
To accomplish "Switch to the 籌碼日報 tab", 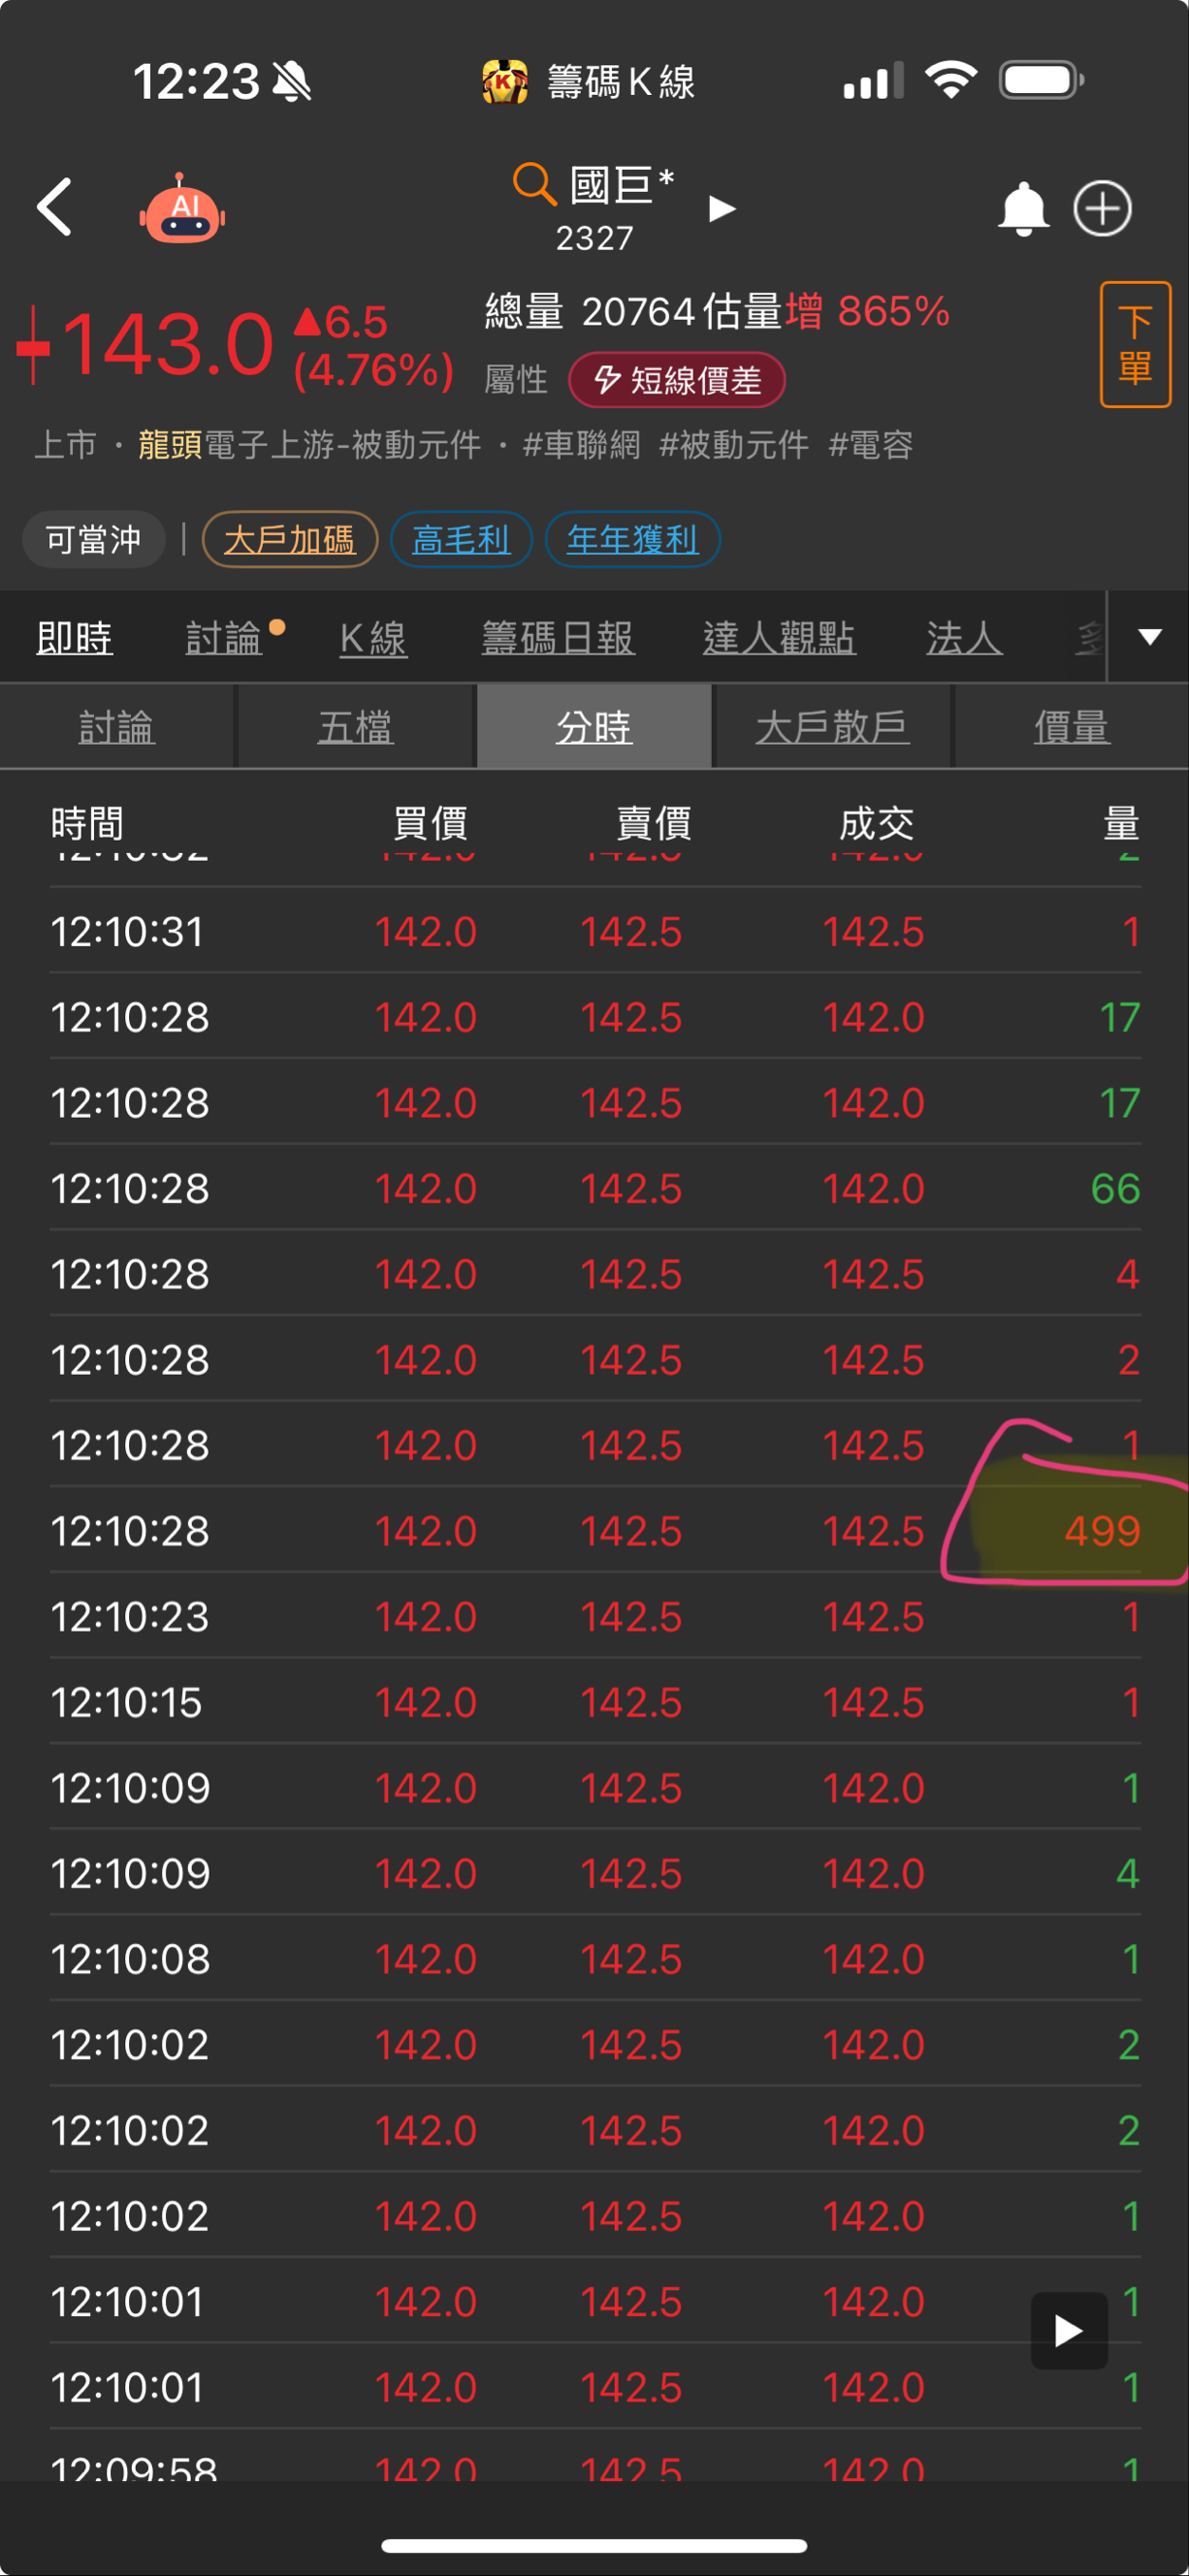I will pos(558,638).
